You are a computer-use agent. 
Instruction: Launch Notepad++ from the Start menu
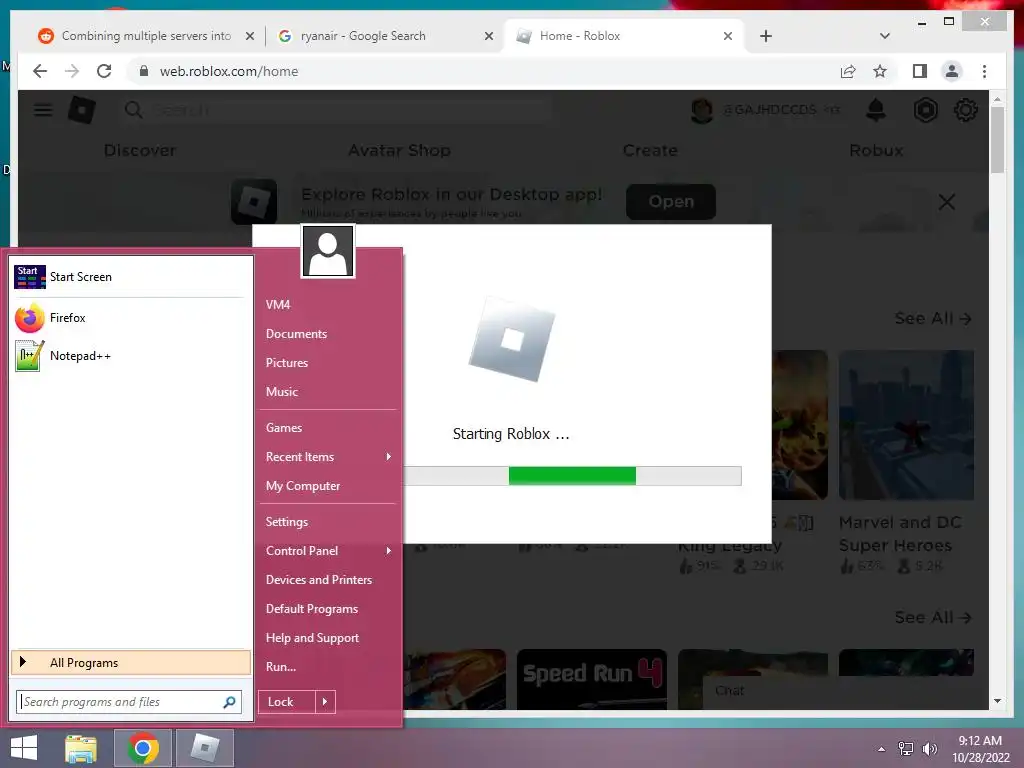(x=131, y=356)
